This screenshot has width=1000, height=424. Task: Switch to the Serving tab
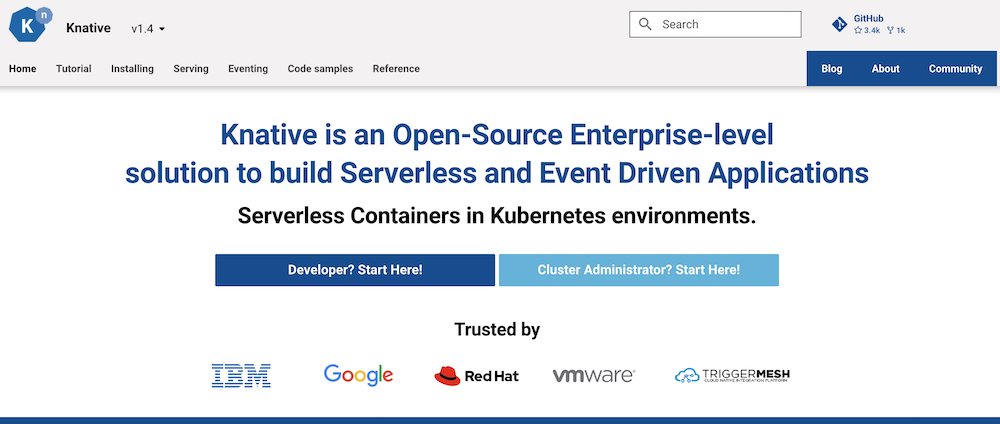tap(191, 69)
